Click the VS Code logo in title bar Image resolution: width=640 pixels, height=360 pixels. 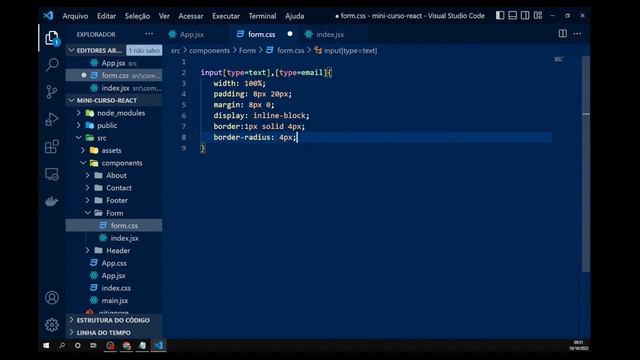click(x=49, y=16)
